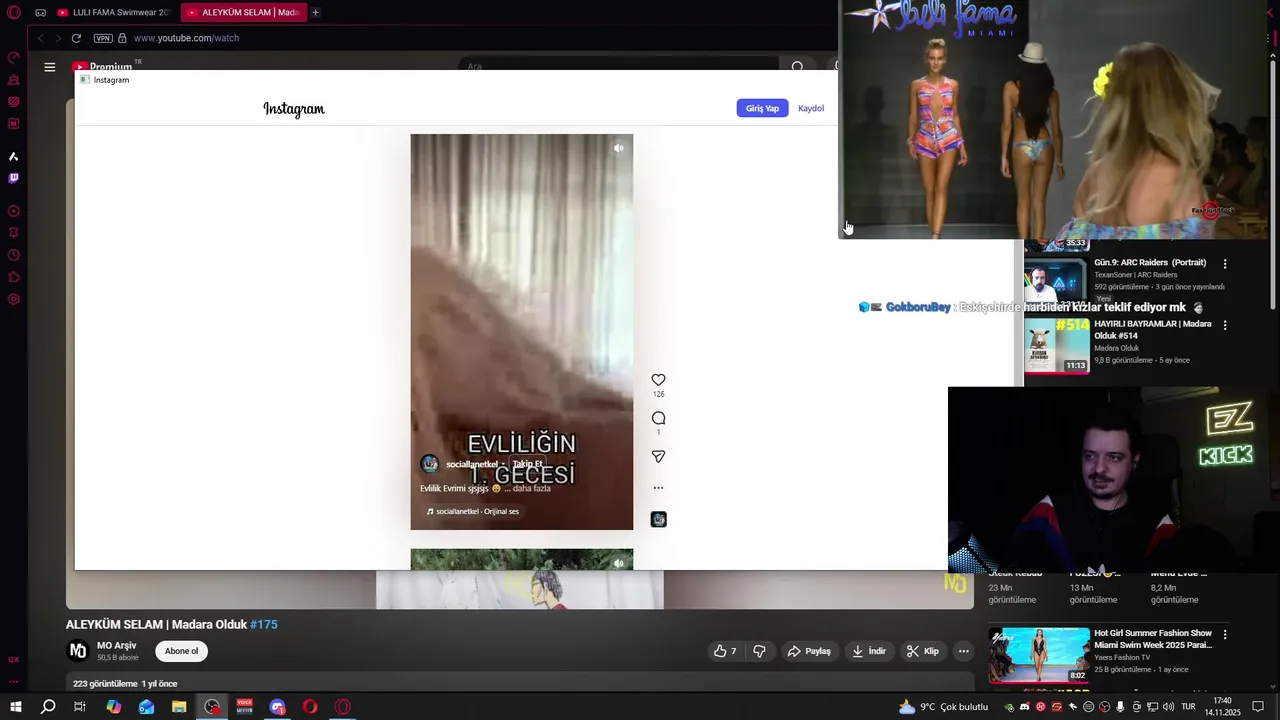Open Windows Start menu
1280x720 pixels.
[16, 707]
